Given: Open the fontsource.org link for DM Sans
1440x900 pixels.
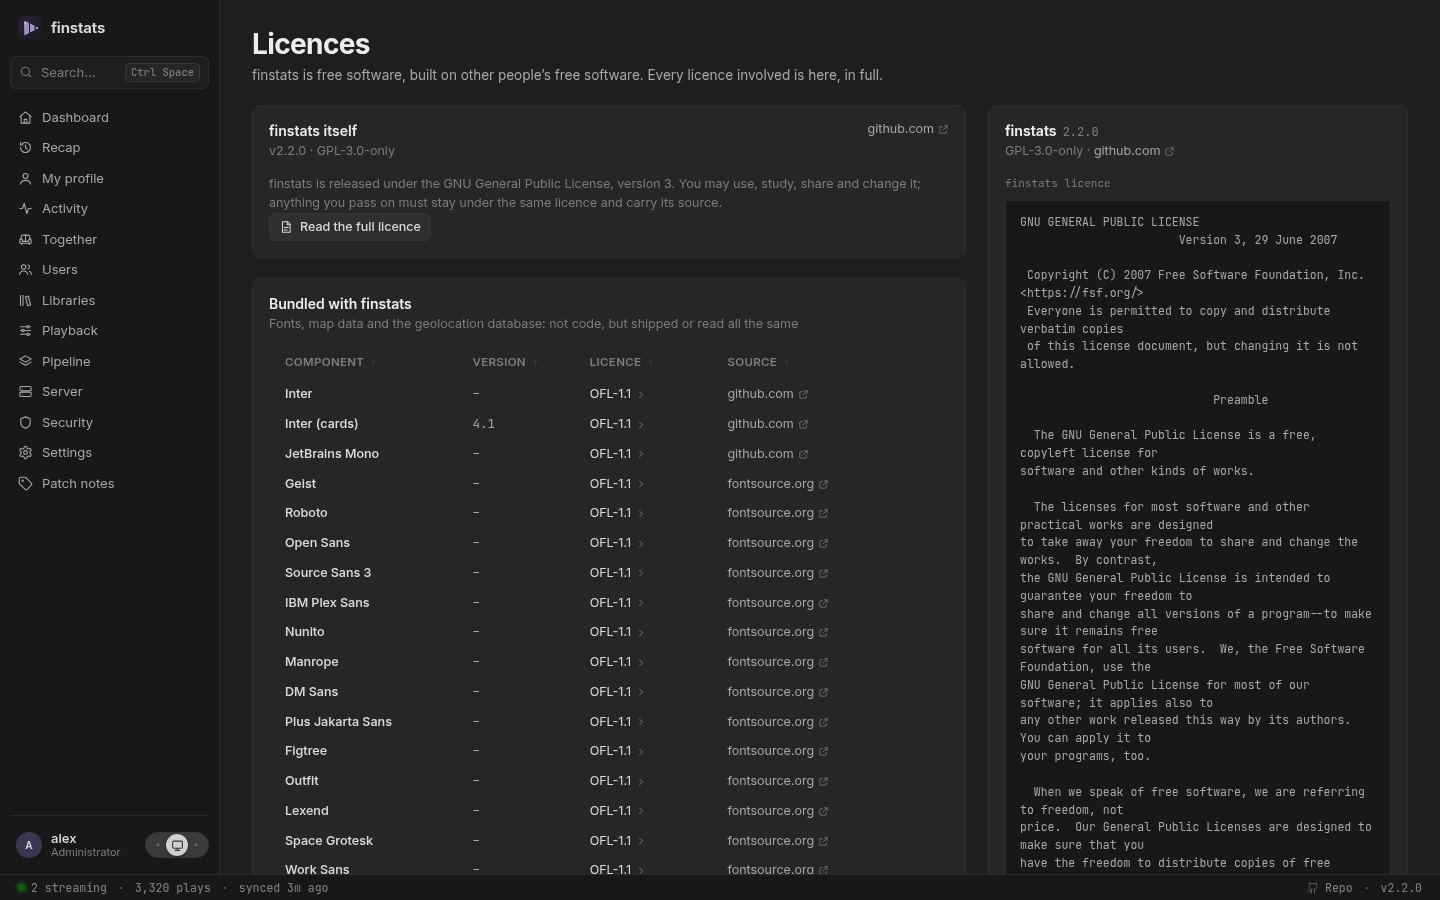Looking at the screenshot, I should (x=777, y=692).
